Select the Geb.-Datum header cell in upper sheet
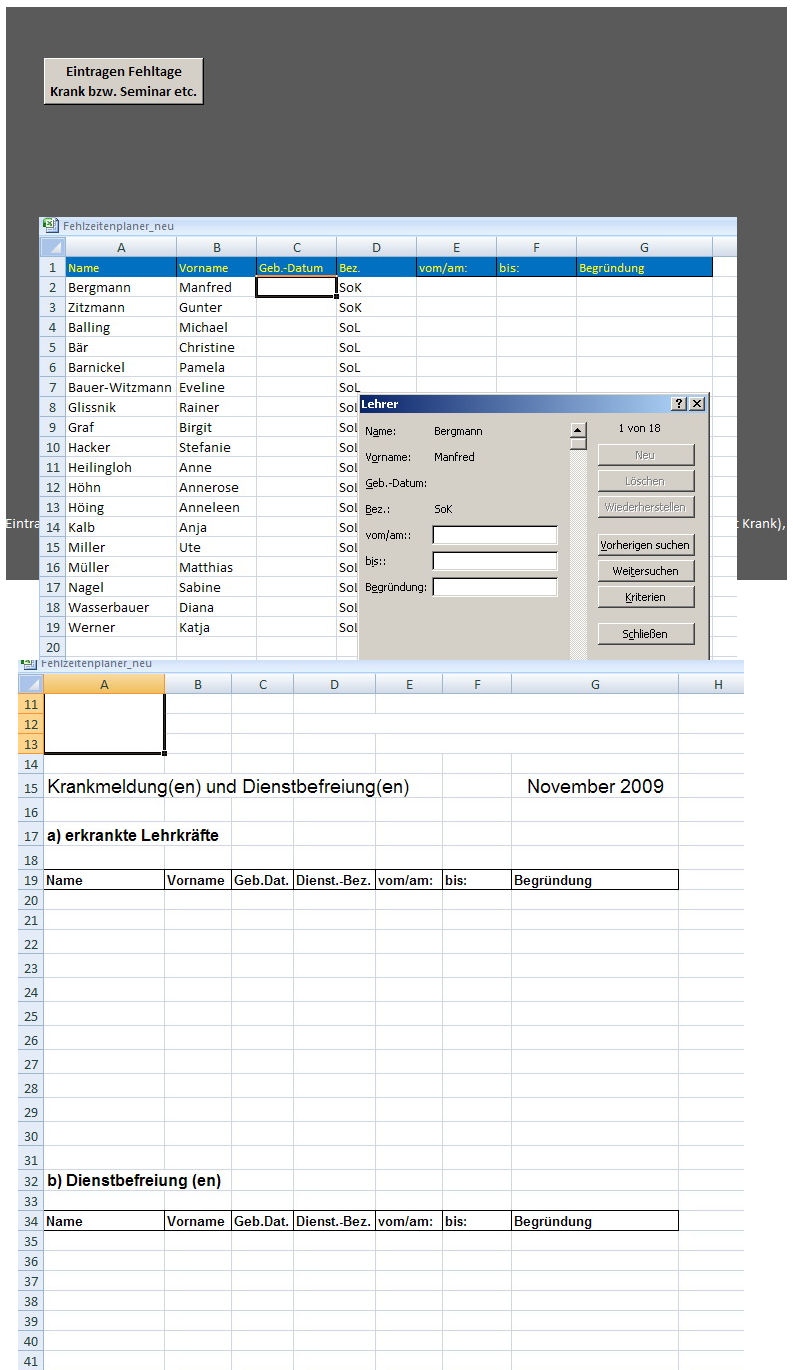This screenshot has width=793, height=1370. coord(296,267)
